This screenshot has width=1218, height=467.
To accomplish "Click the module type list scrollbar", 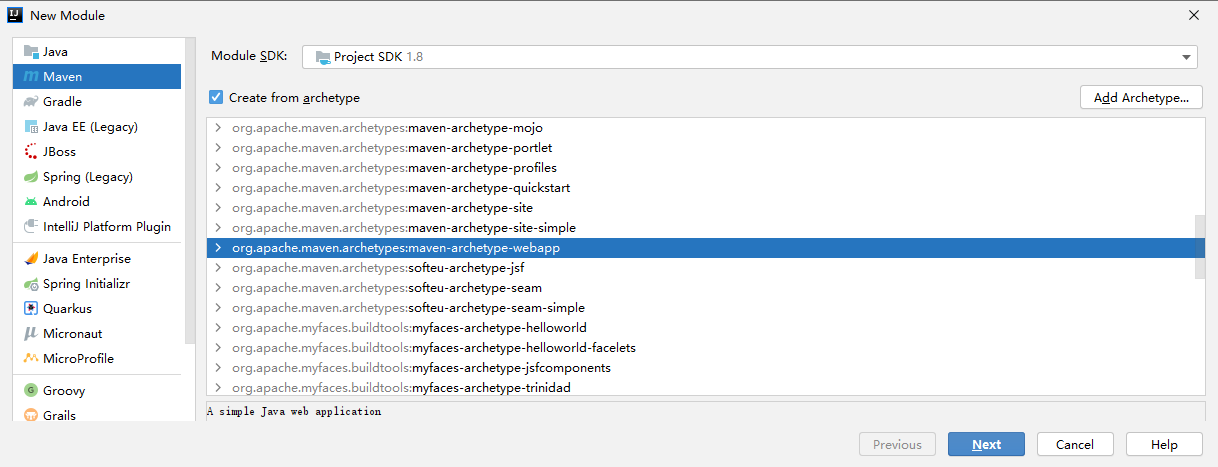I will click(x=189, y=190).
